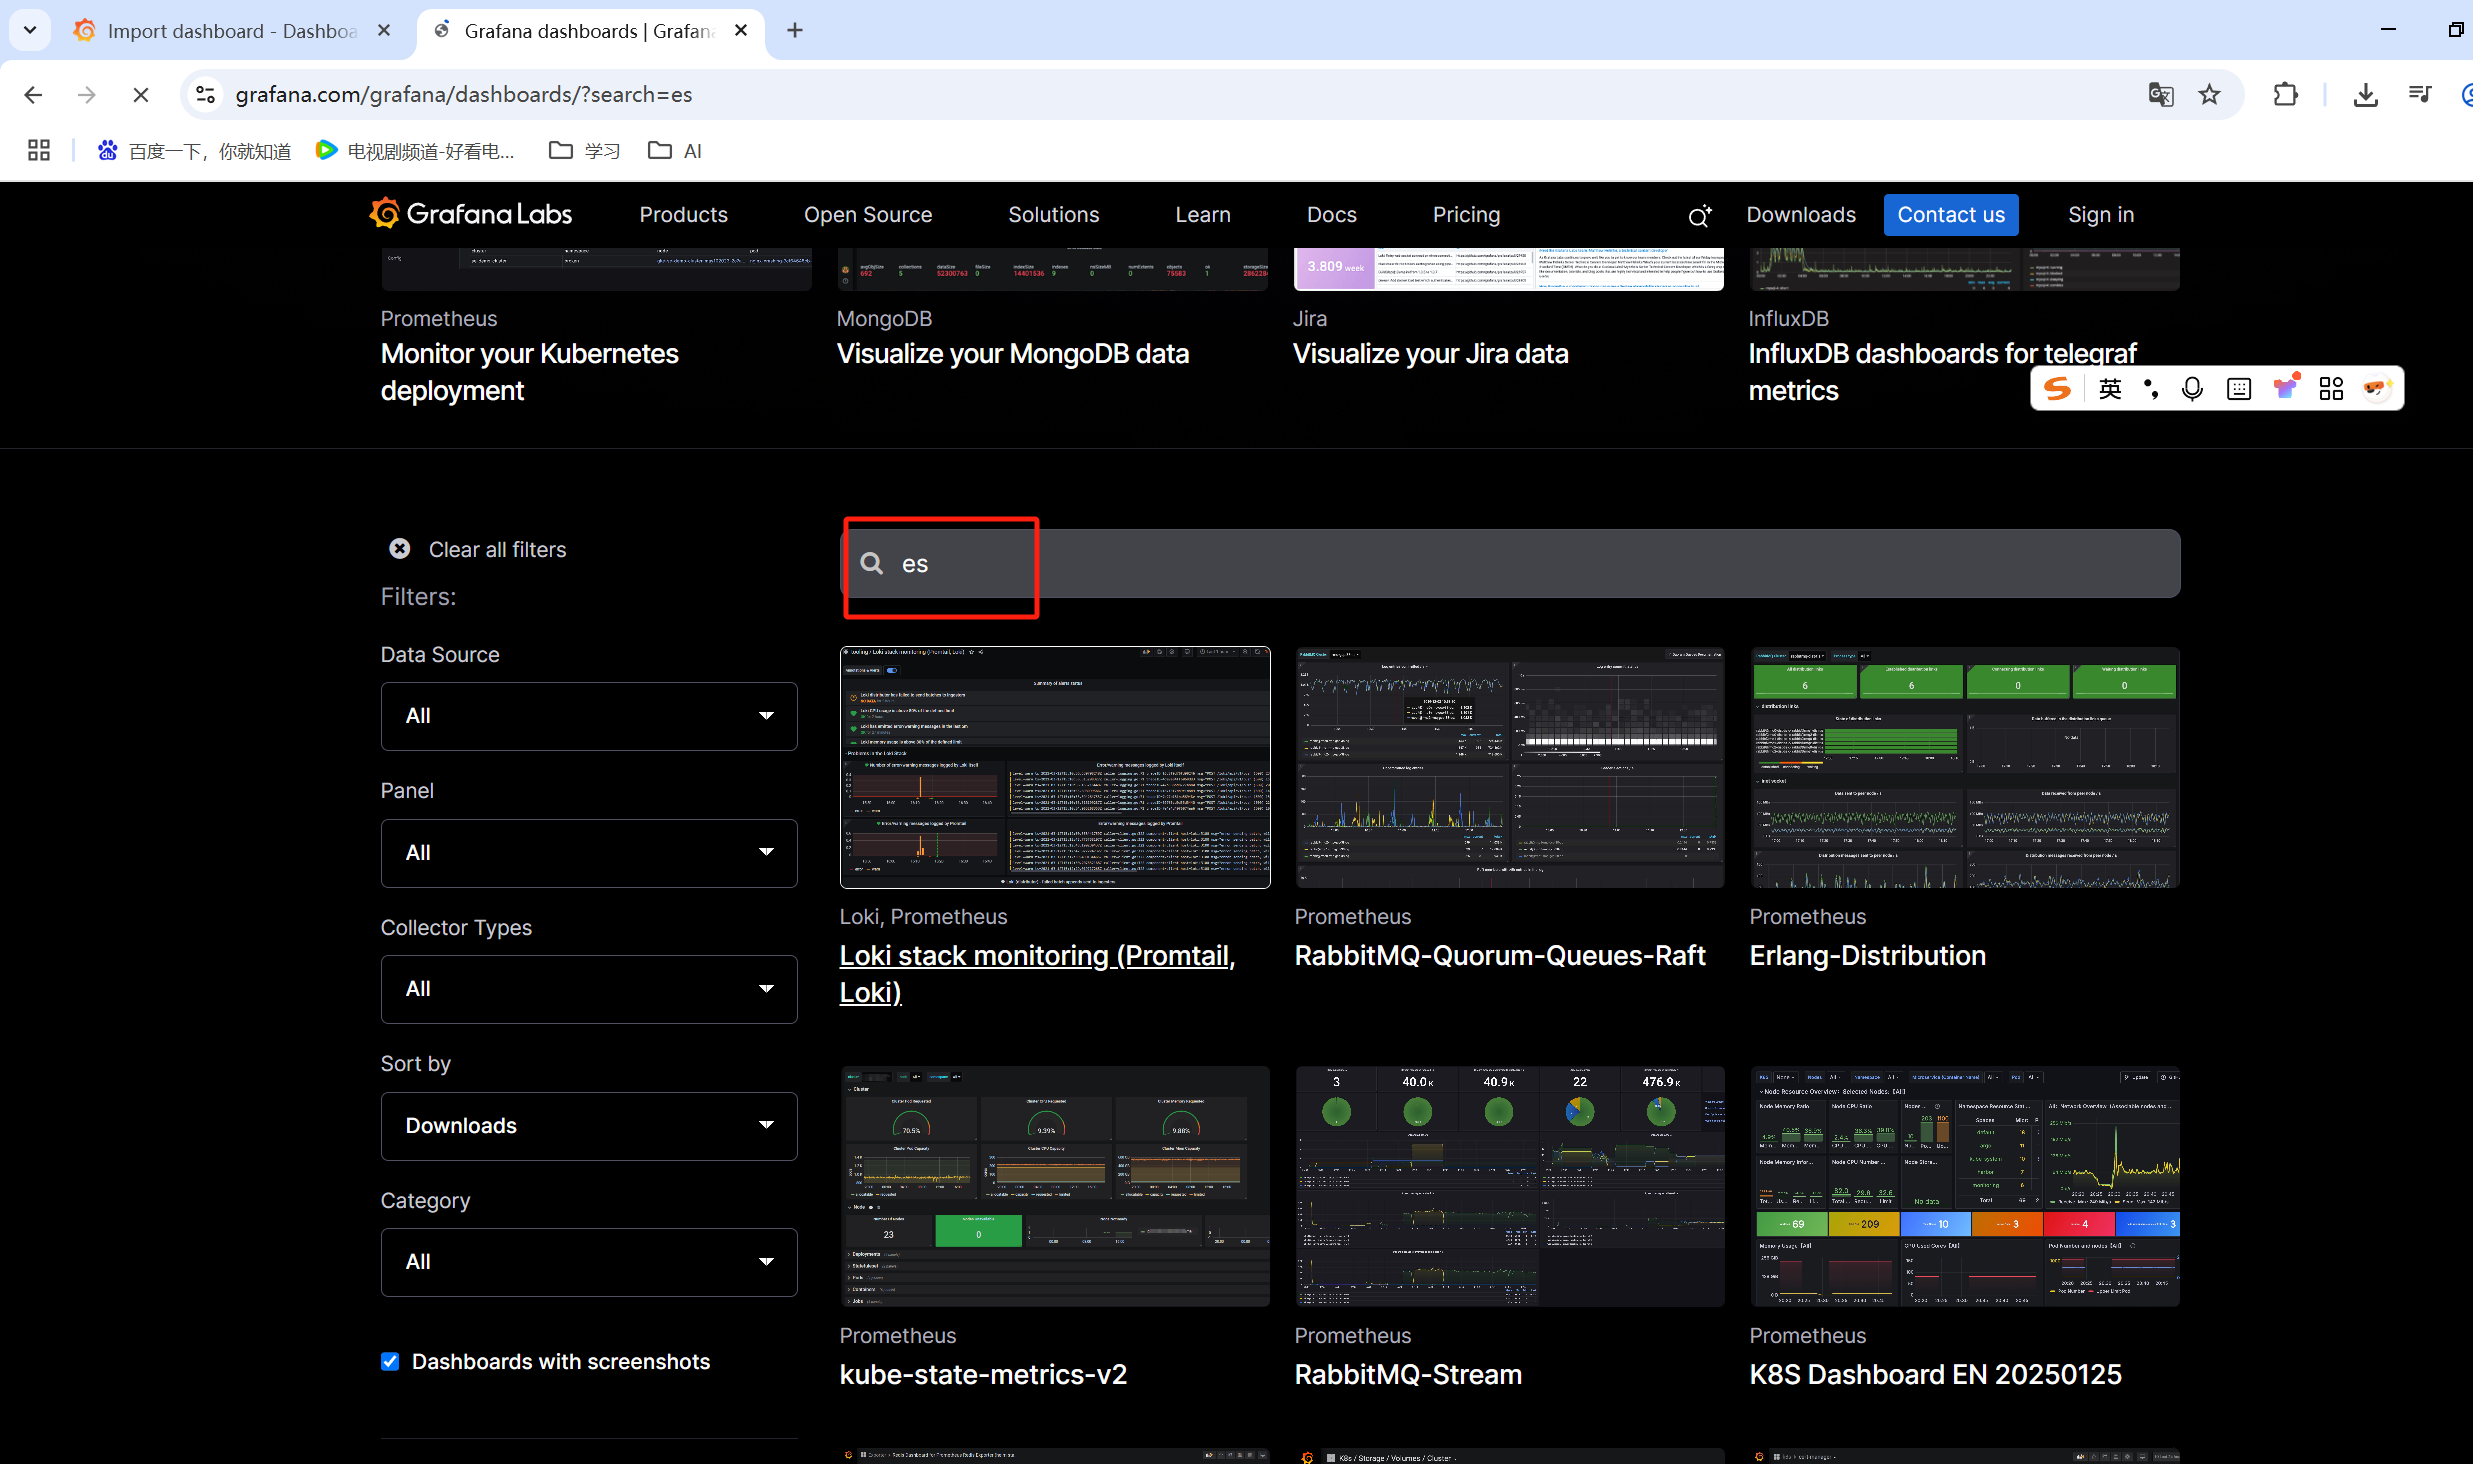2473x1464 pixels.
Task: Open K8S Dashboard EN 20250125
Action: (x=1936, y=1374)
